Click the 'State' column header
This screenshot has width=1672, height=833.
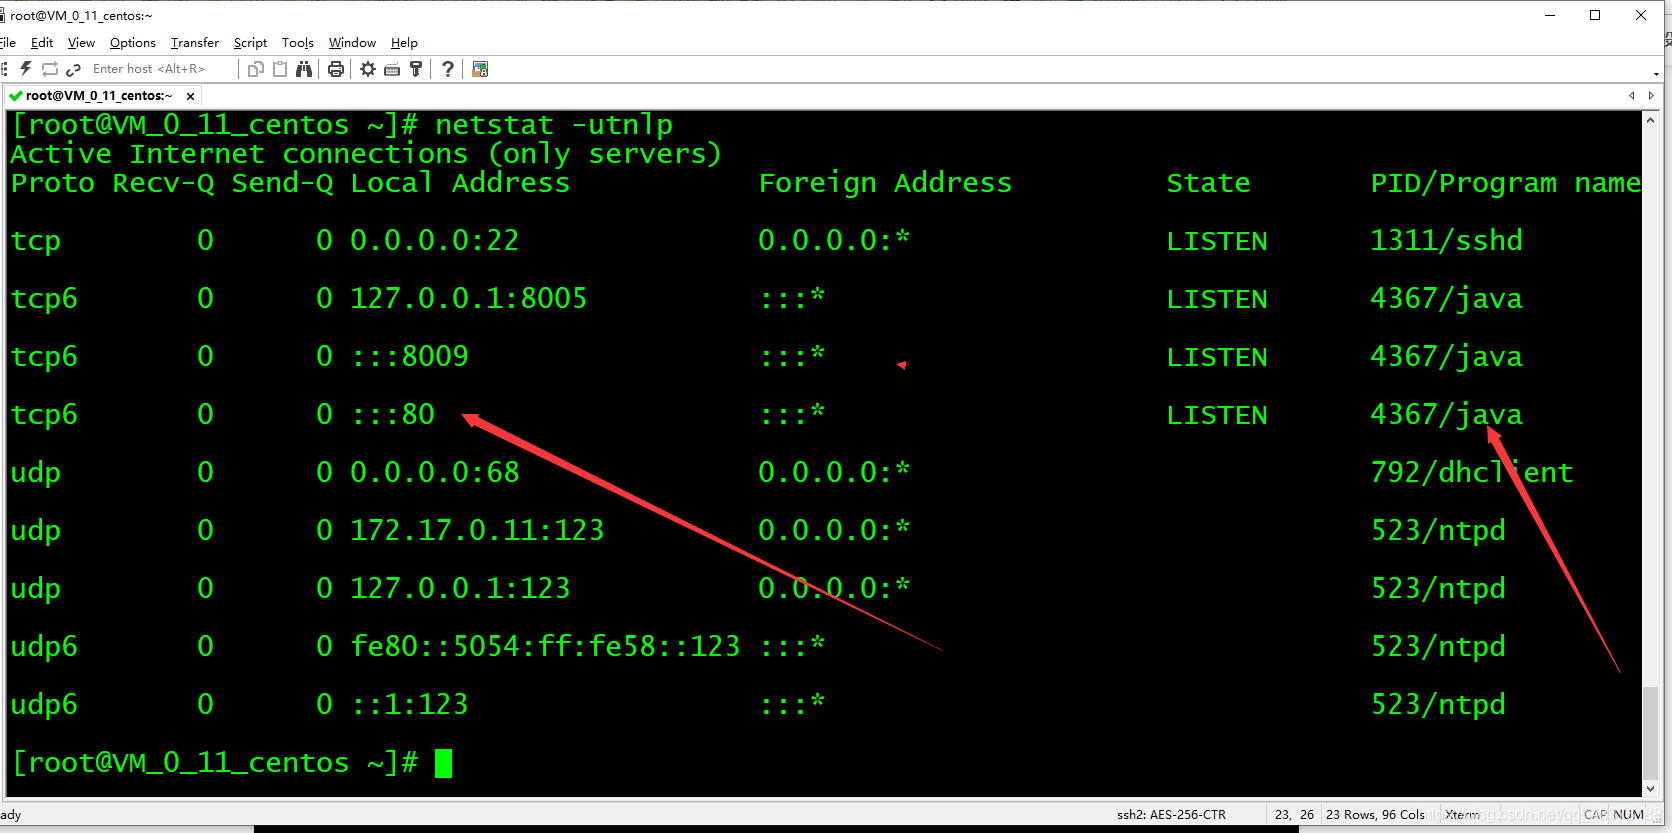[x=1208, y=183]
